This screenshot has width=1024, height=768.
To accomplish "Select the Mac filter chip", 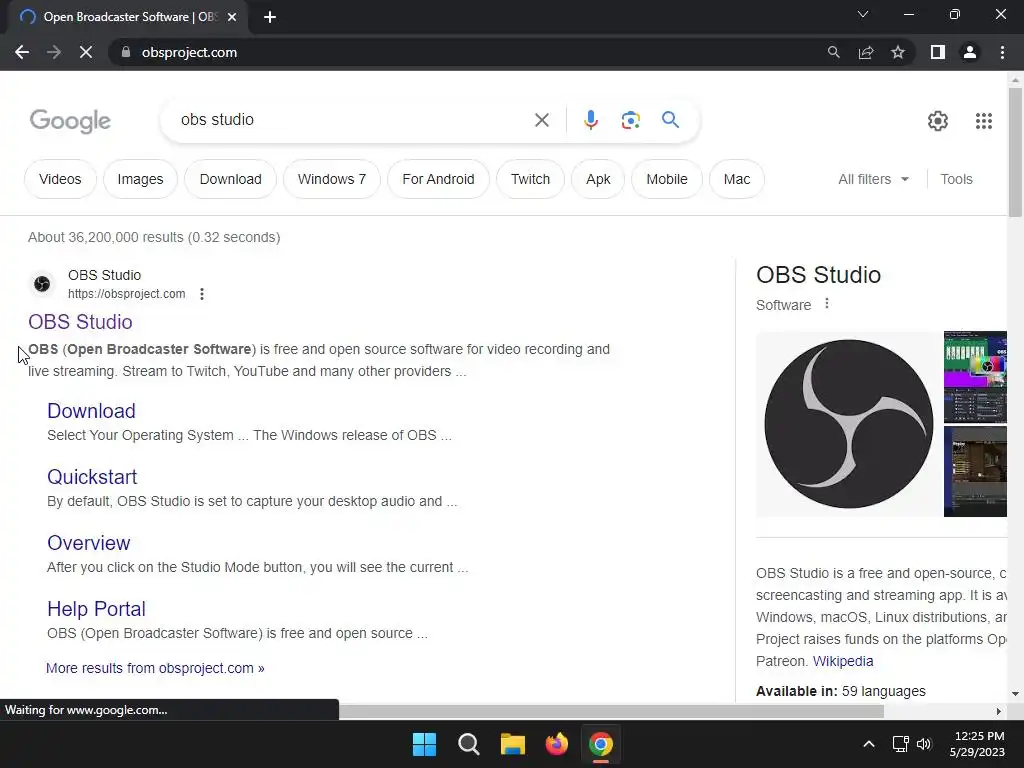I will pyautogui.click(x=737, y=179).
